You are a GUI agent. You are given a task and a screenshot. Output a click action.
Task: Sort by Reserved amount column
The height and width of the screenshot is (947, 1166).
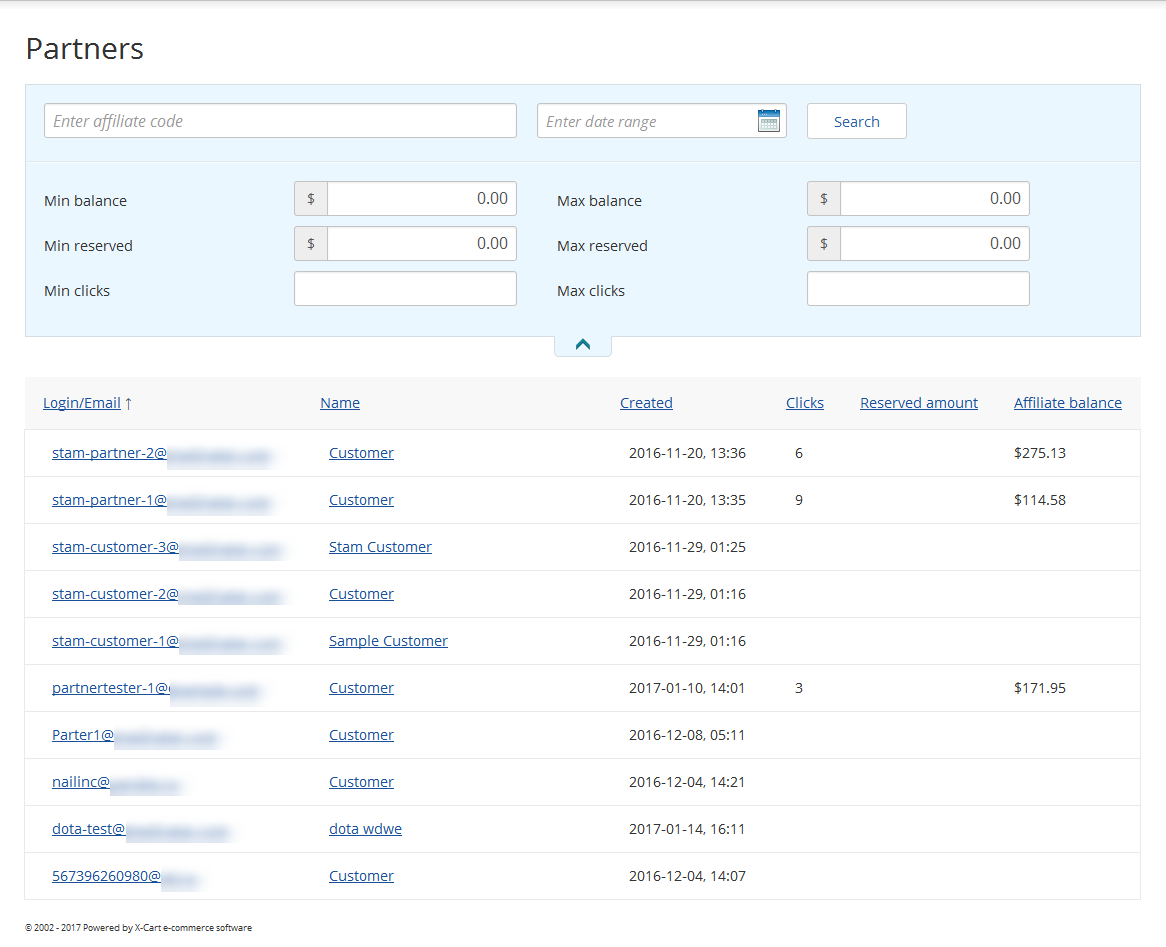(919, 403)
